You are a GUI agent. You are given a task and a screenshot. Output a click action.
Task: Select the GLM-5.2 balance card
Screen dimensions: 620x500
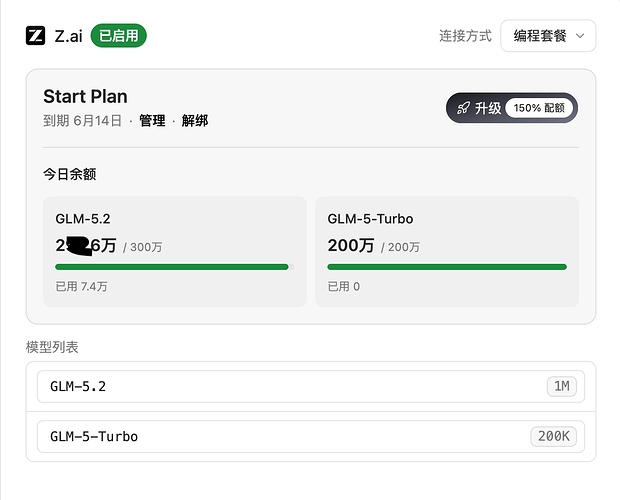click(x=175, y=251)
